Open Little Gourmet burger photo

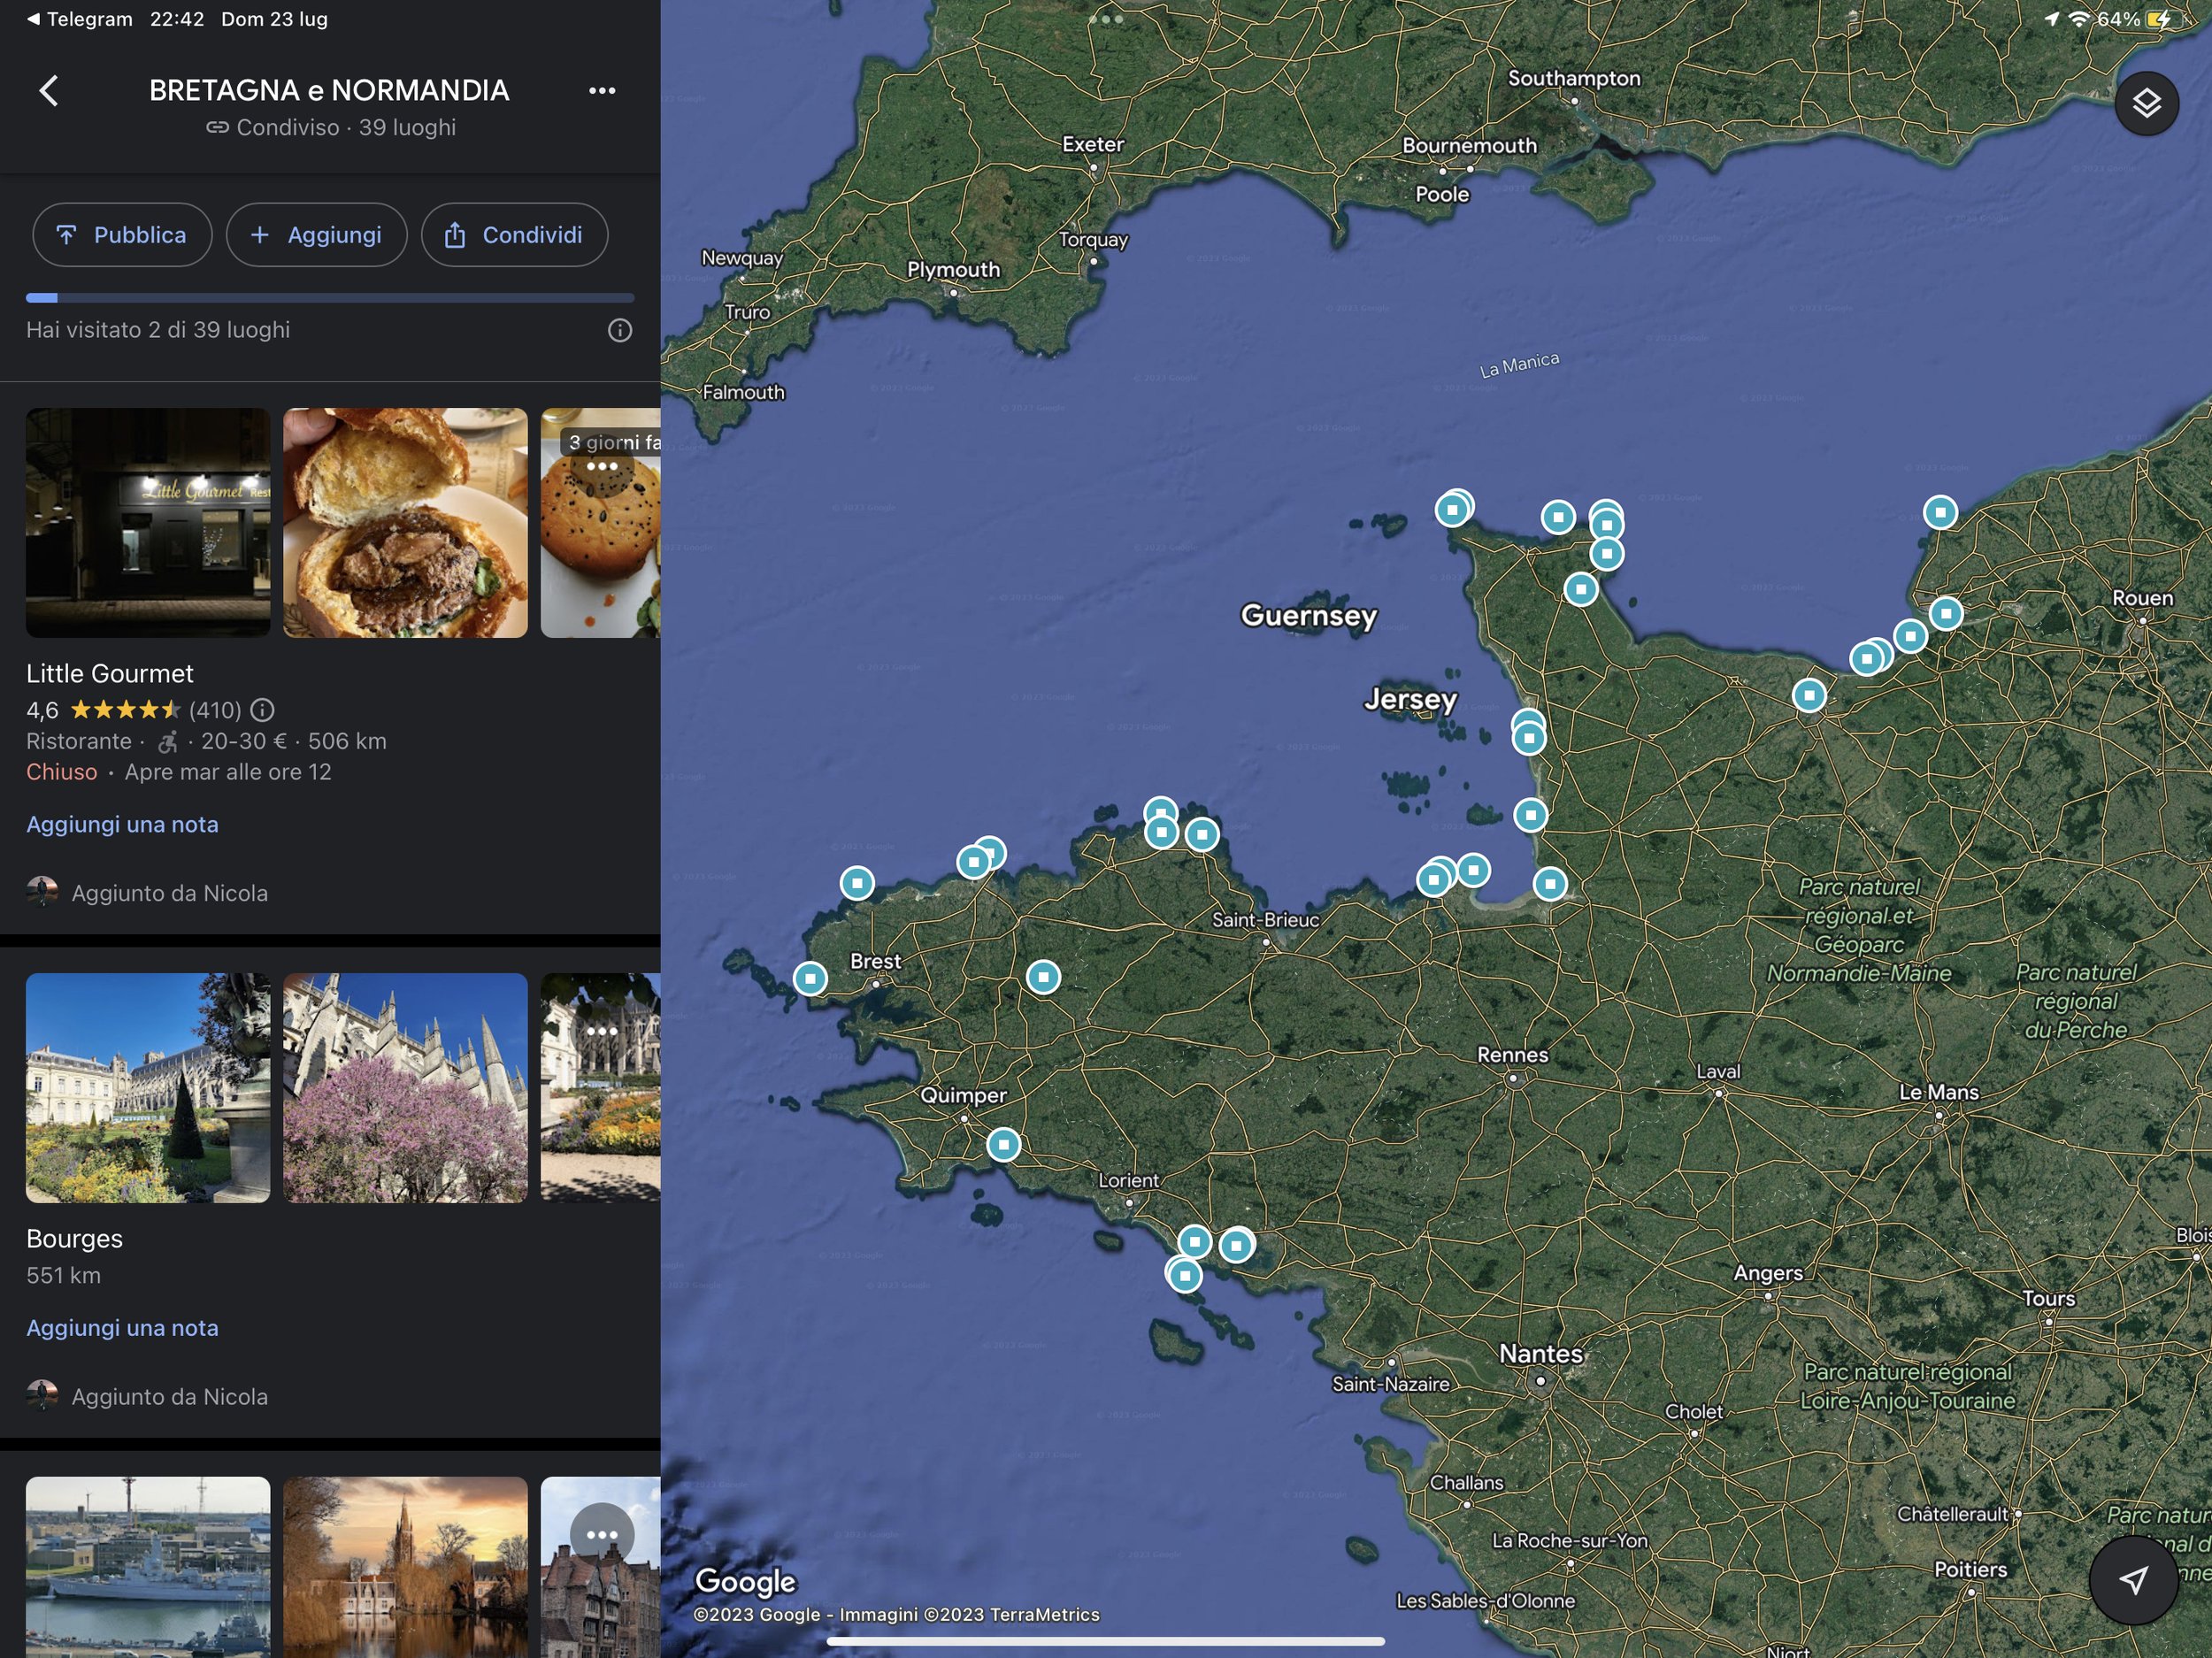click(405, 522)
